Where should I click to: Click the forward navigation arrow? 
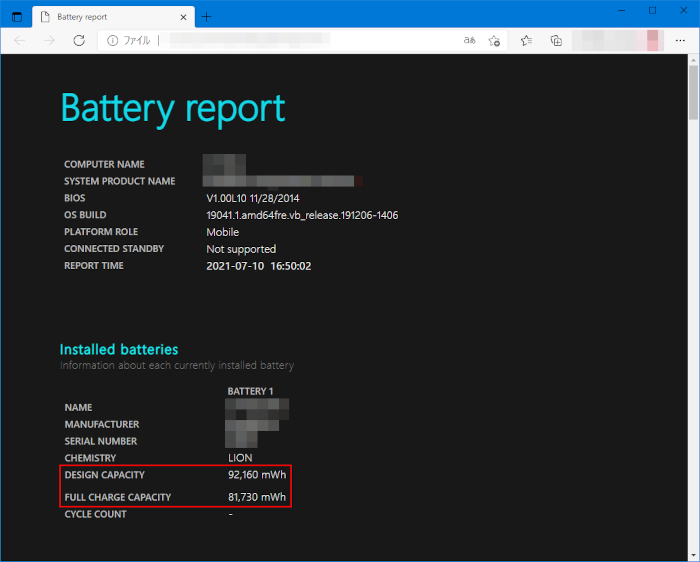(x=49, y=40)
